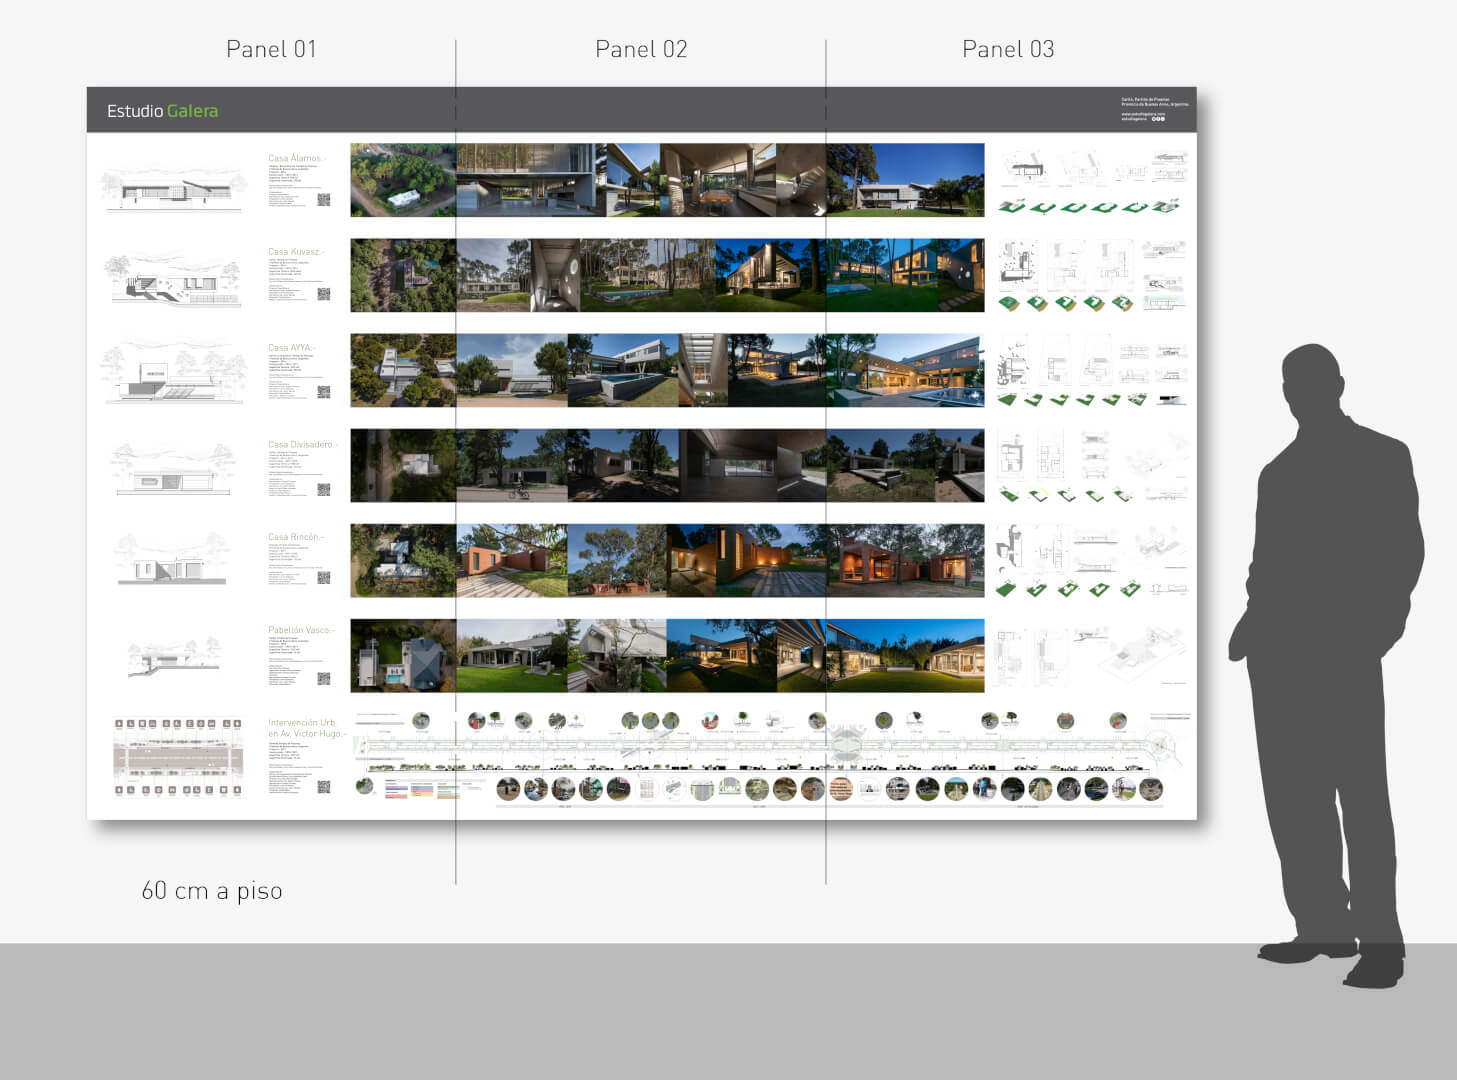Click the Estudio Galera logo
This screenshot has height=1080, width=1457.
pyautogui.click(x=162, y=111)
